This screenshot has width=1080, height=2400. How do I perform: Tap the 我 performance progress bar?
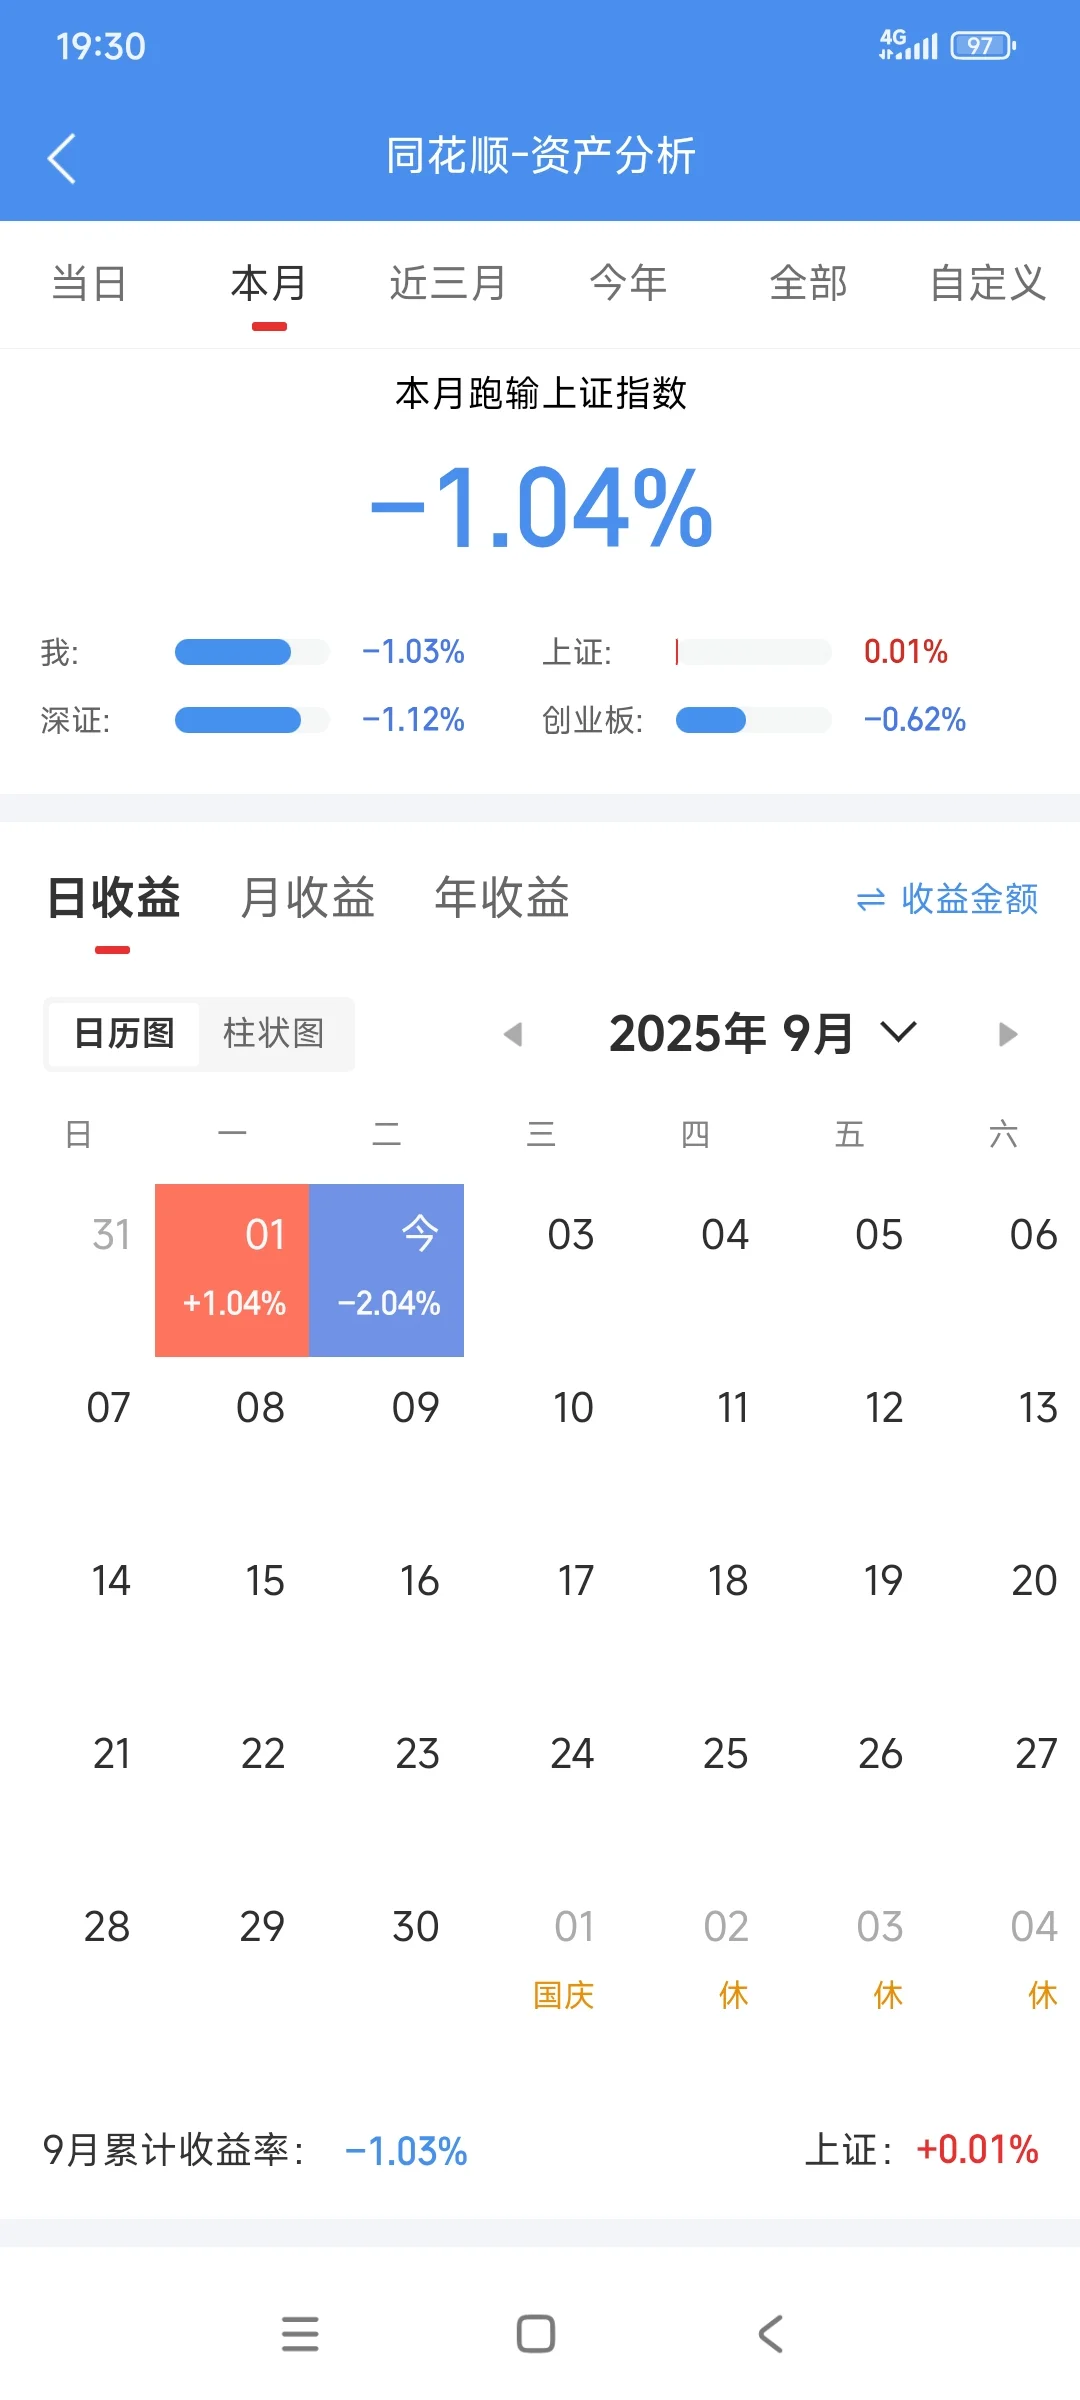(x=252, y=652)
